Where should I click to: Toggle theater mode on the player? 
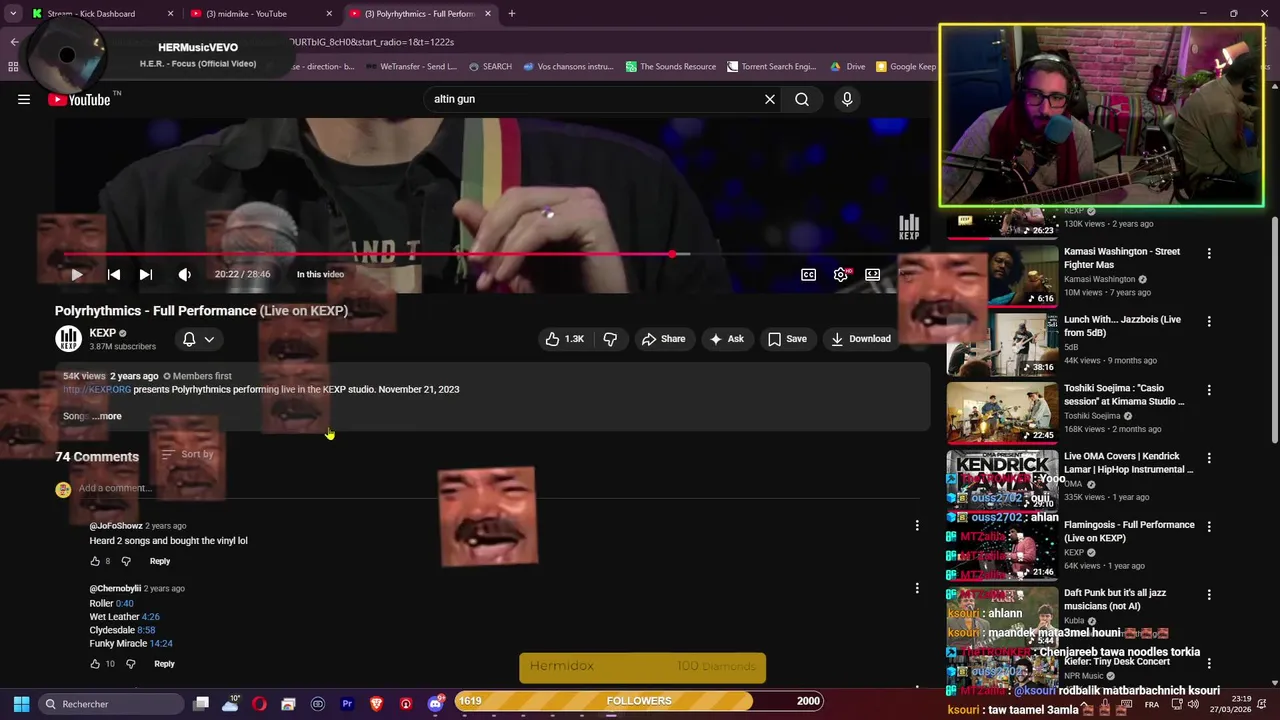coord(873,275)
